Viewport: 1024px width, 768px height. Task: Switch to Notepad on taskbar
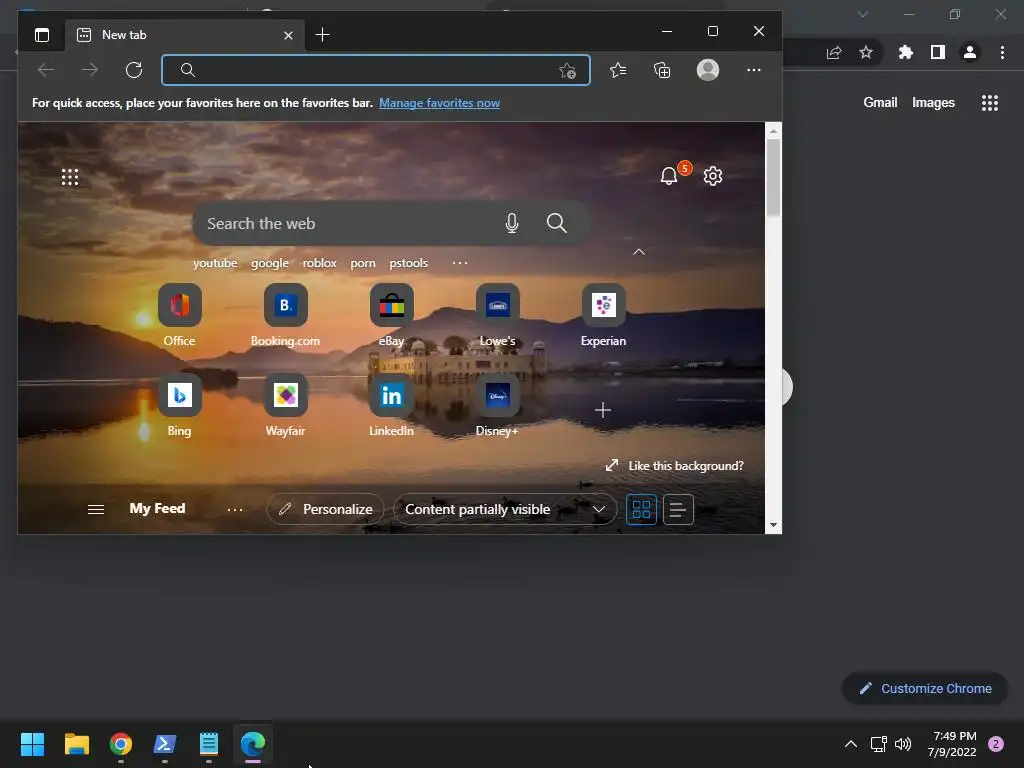tap(209, 744)
